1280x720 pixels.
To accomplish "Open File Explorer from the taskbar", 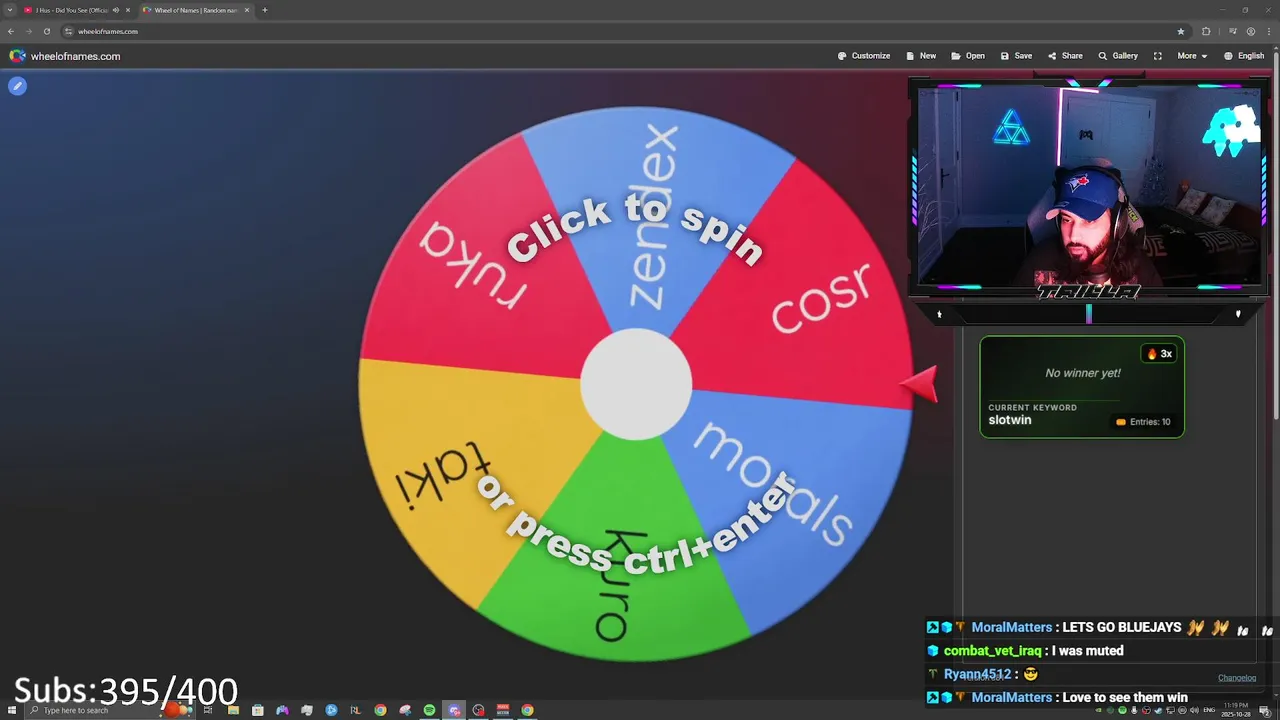I will click(x=233, y=710).
